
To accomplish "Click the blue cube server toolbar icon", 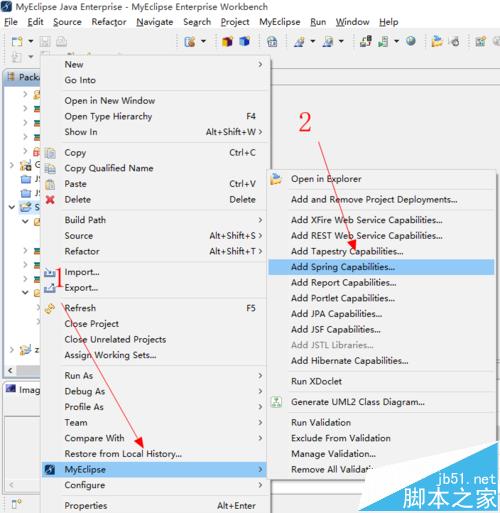I will click(245, 42).
